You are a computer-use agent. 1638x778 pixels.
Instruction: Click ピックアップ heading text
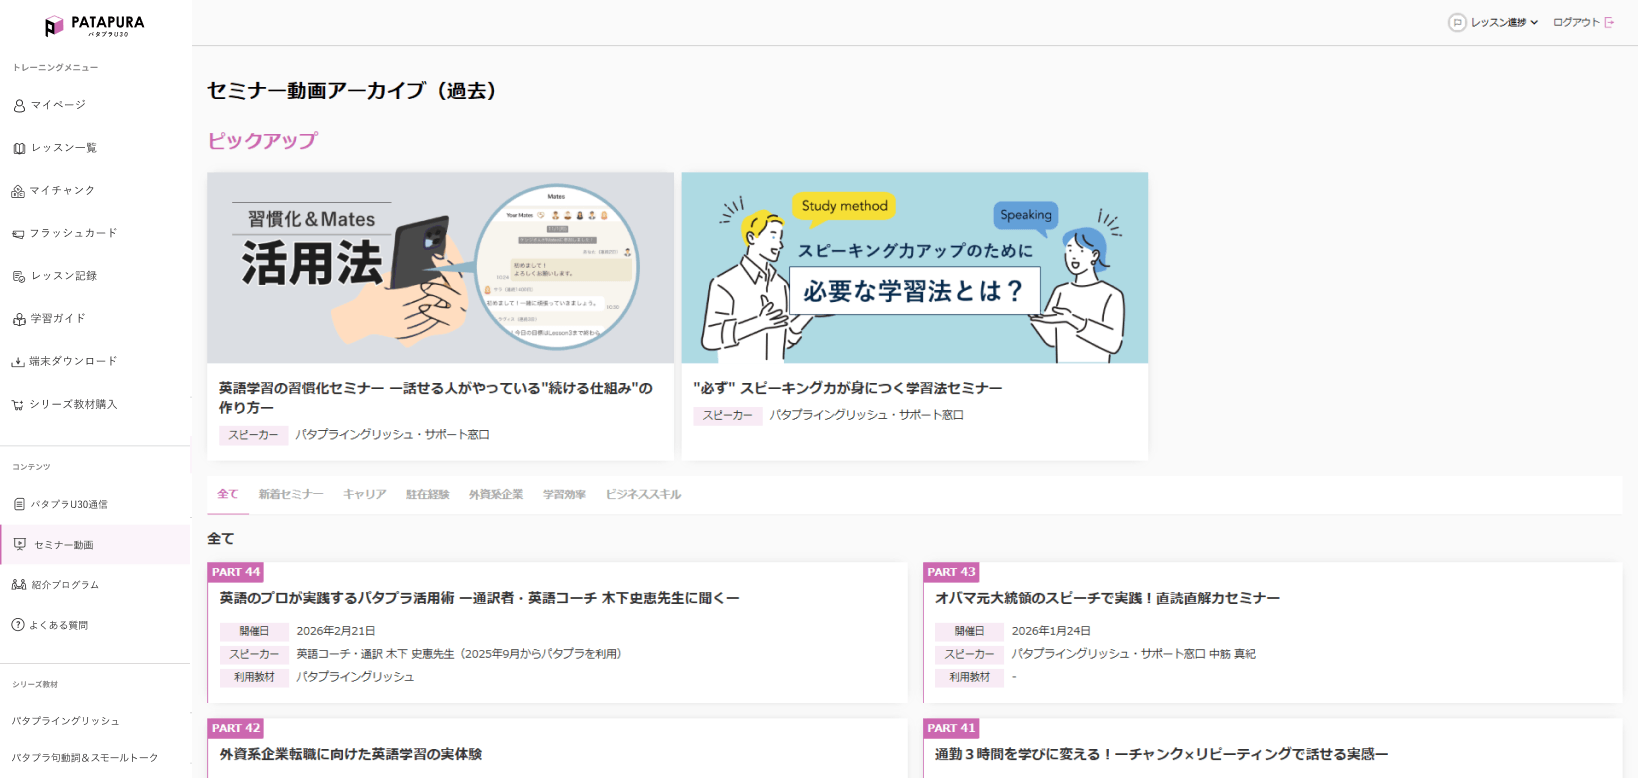pyautogui.click(x=263, y=141)
